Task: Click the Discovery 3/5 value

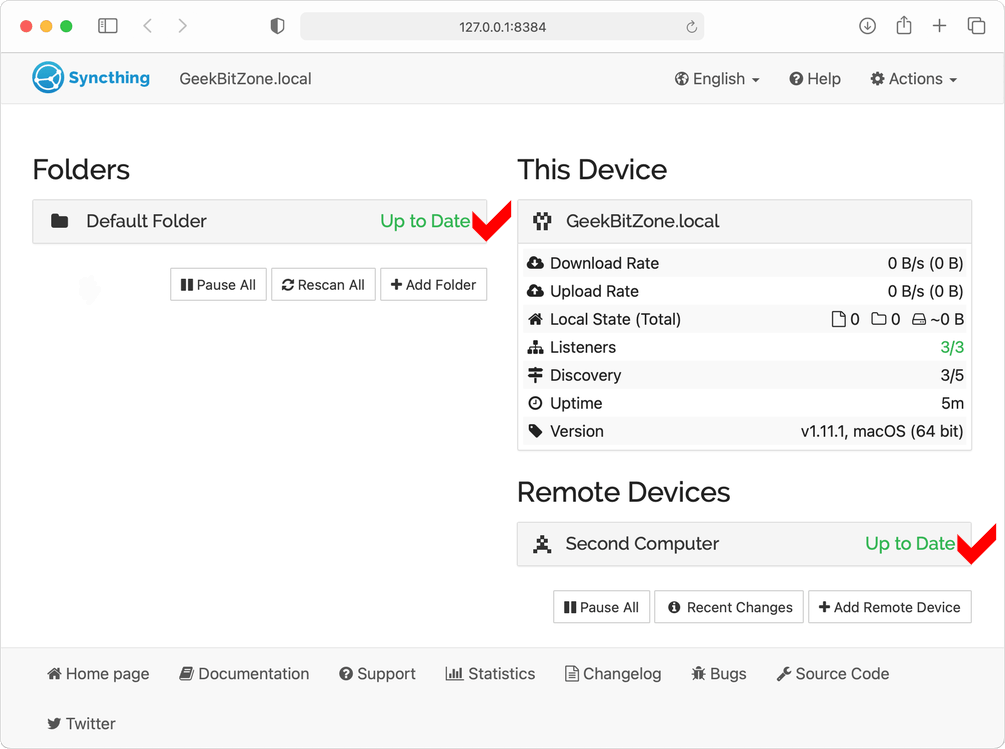Action: 952,375
